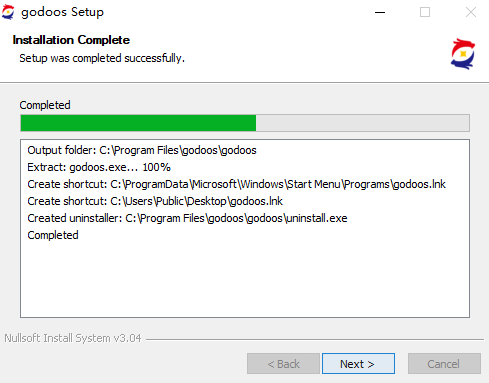This screenshot has height=383, width=489.
Task: Click the Completed status label above bar
Action: point(45,105)
